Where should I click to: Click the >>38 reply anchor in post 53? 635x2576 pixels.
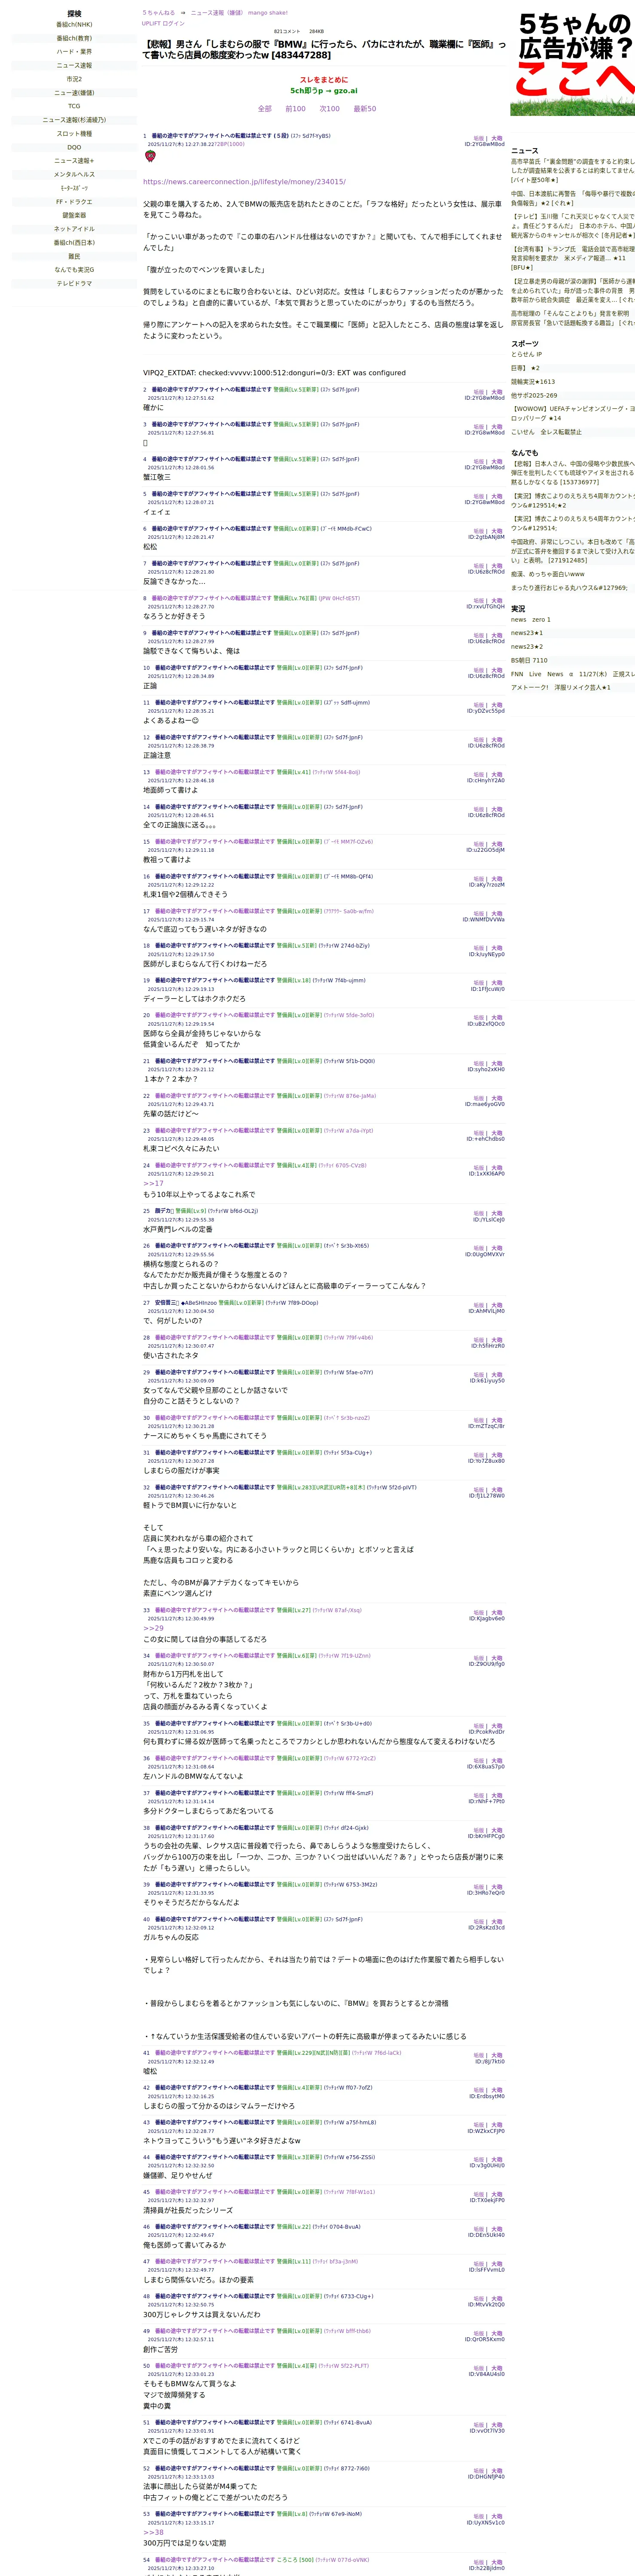pos(153,2533)
